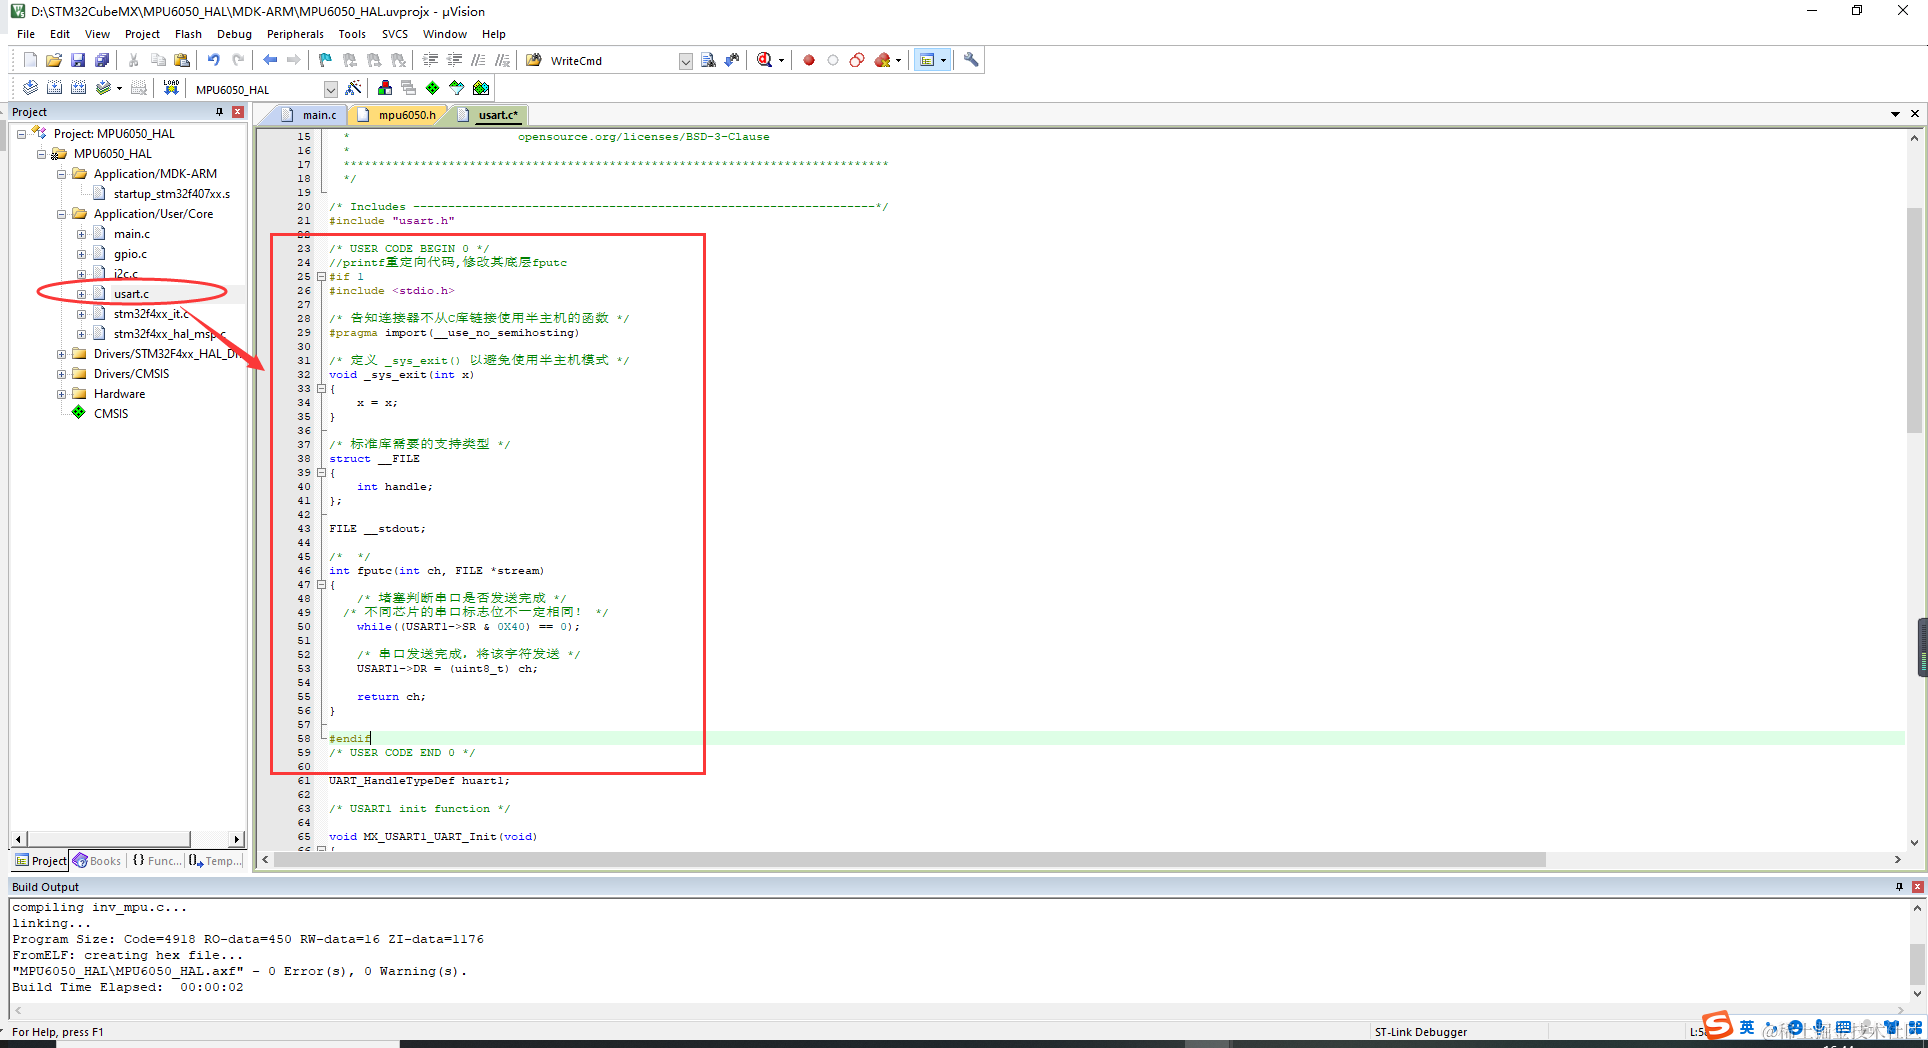Insert or remove bookmark flag

coord(325,60)
